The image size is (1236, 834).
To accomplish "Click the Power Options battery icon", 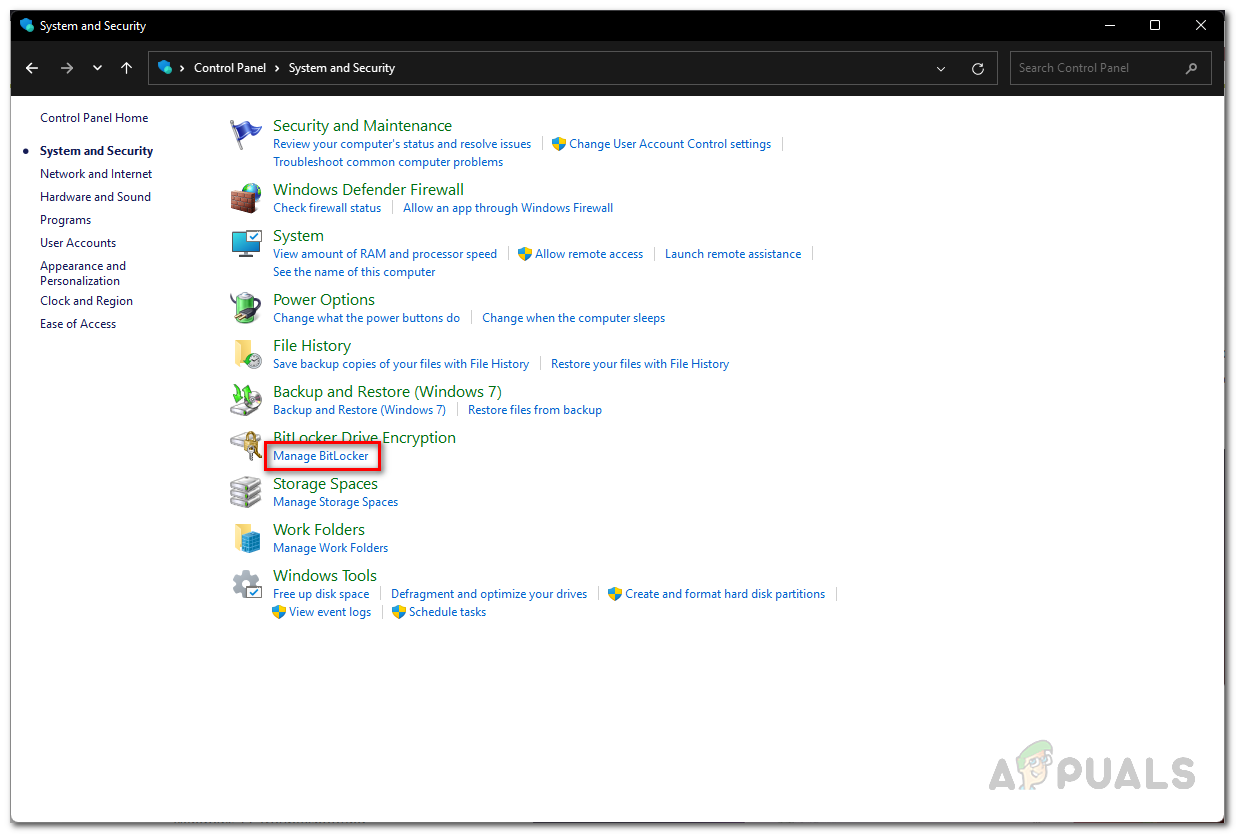I will [x=245, y=308].
